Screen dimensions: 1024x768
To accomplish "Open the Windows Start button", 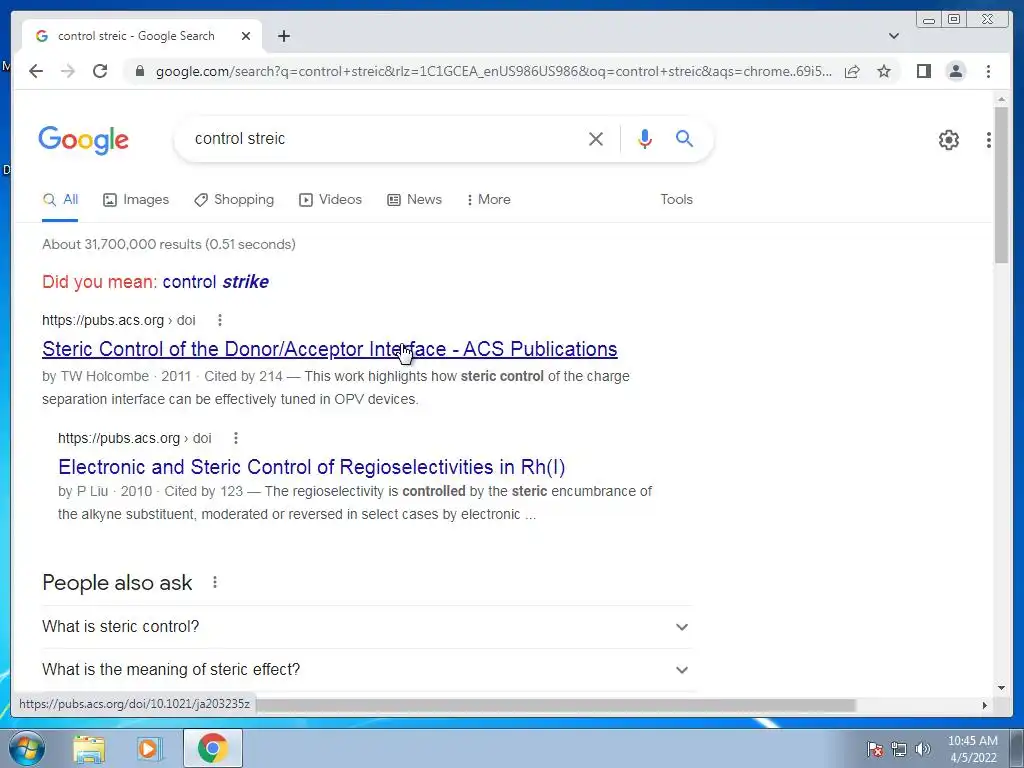I will (x=27, y=748).
